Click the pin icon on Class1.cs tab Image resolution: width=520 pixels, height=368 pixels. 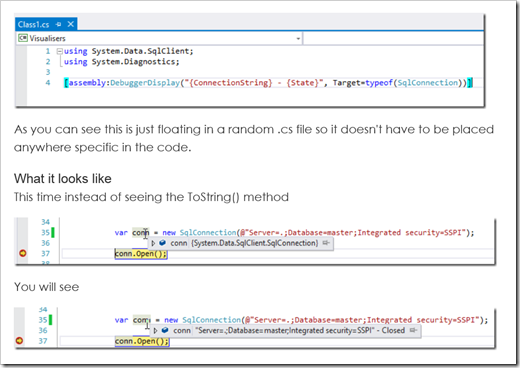point(59,24)
